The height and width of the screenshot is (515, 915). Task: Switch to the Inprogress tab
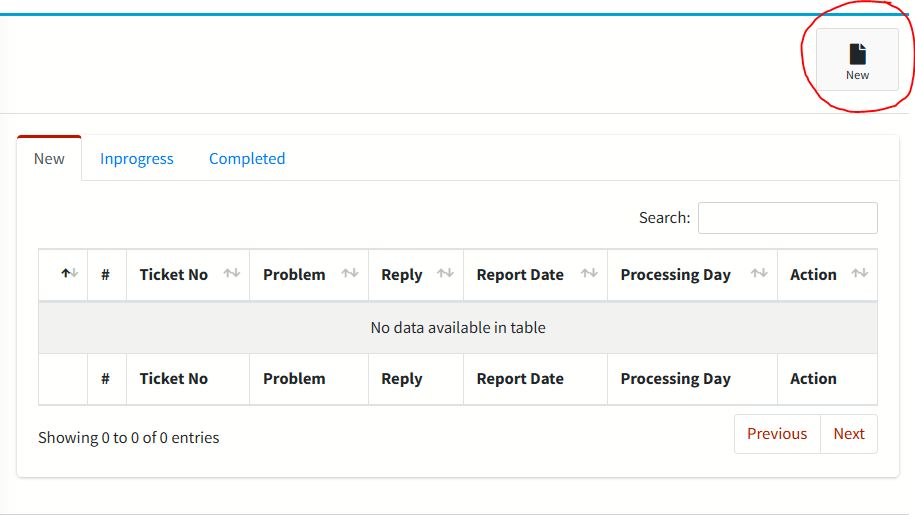(137, 159)
